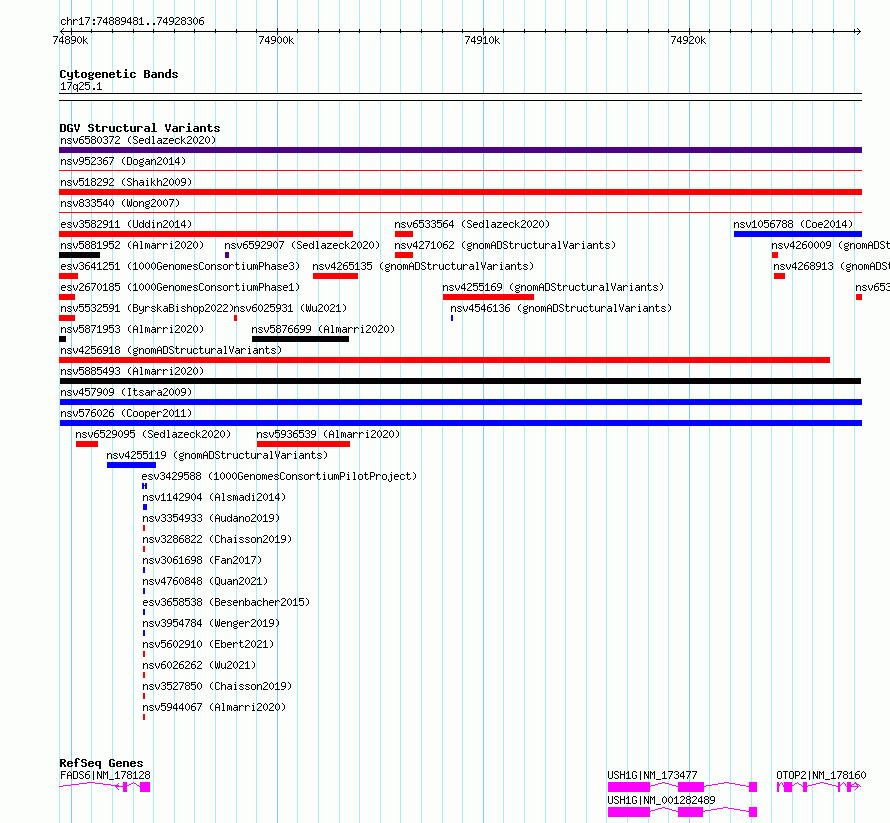Click nsv4255119 gnomAD variant label

click(x=217, y=455)
